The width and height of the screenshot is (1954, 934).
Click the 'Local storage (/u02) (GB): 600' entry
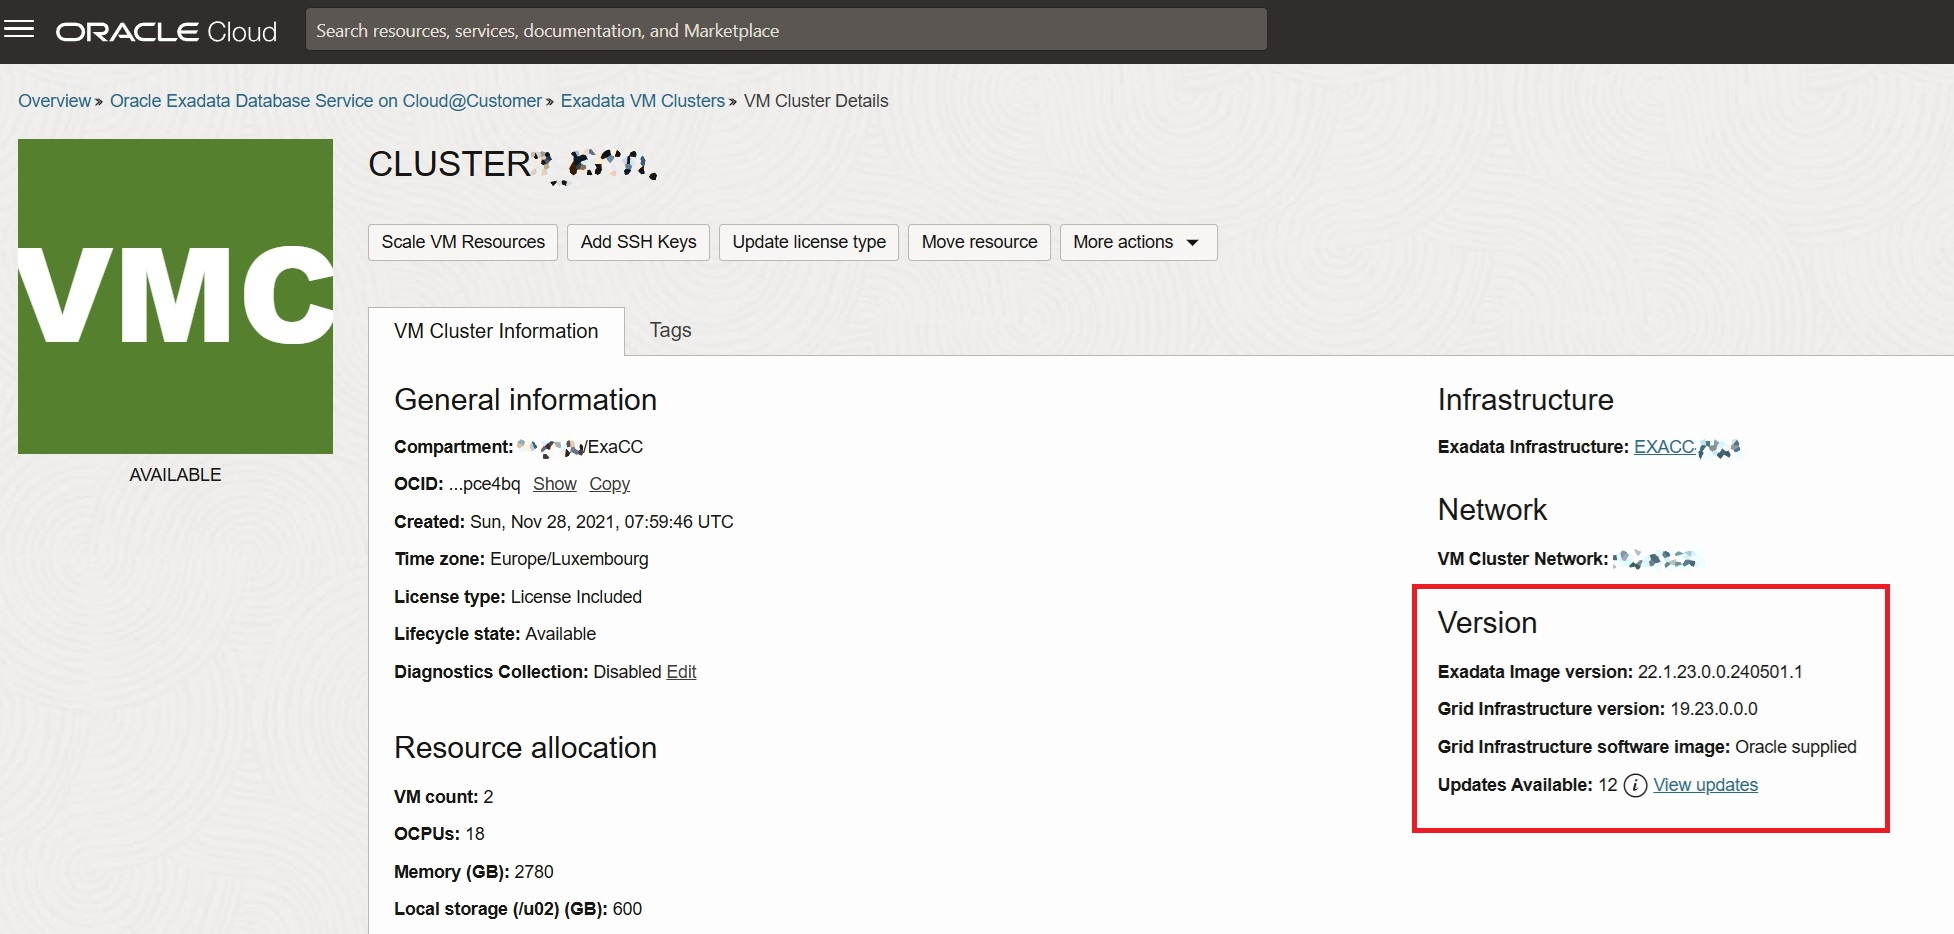coord(518,909)
